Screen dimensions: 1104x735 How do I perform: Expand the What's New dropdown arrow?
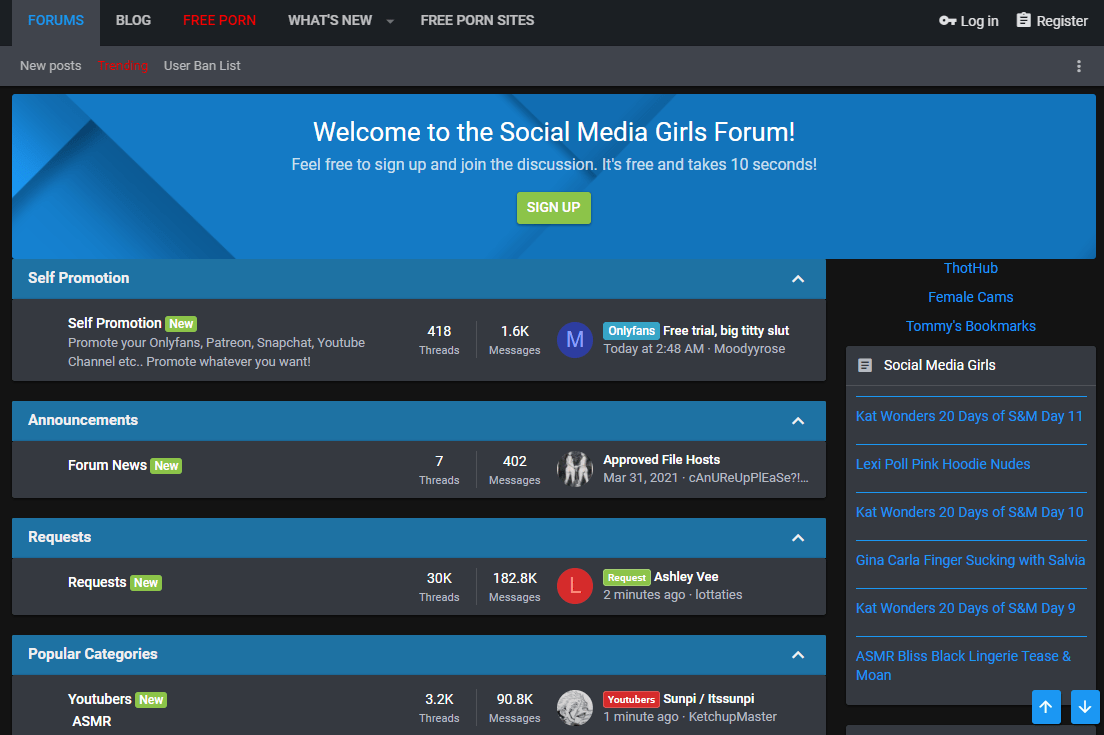390,21
